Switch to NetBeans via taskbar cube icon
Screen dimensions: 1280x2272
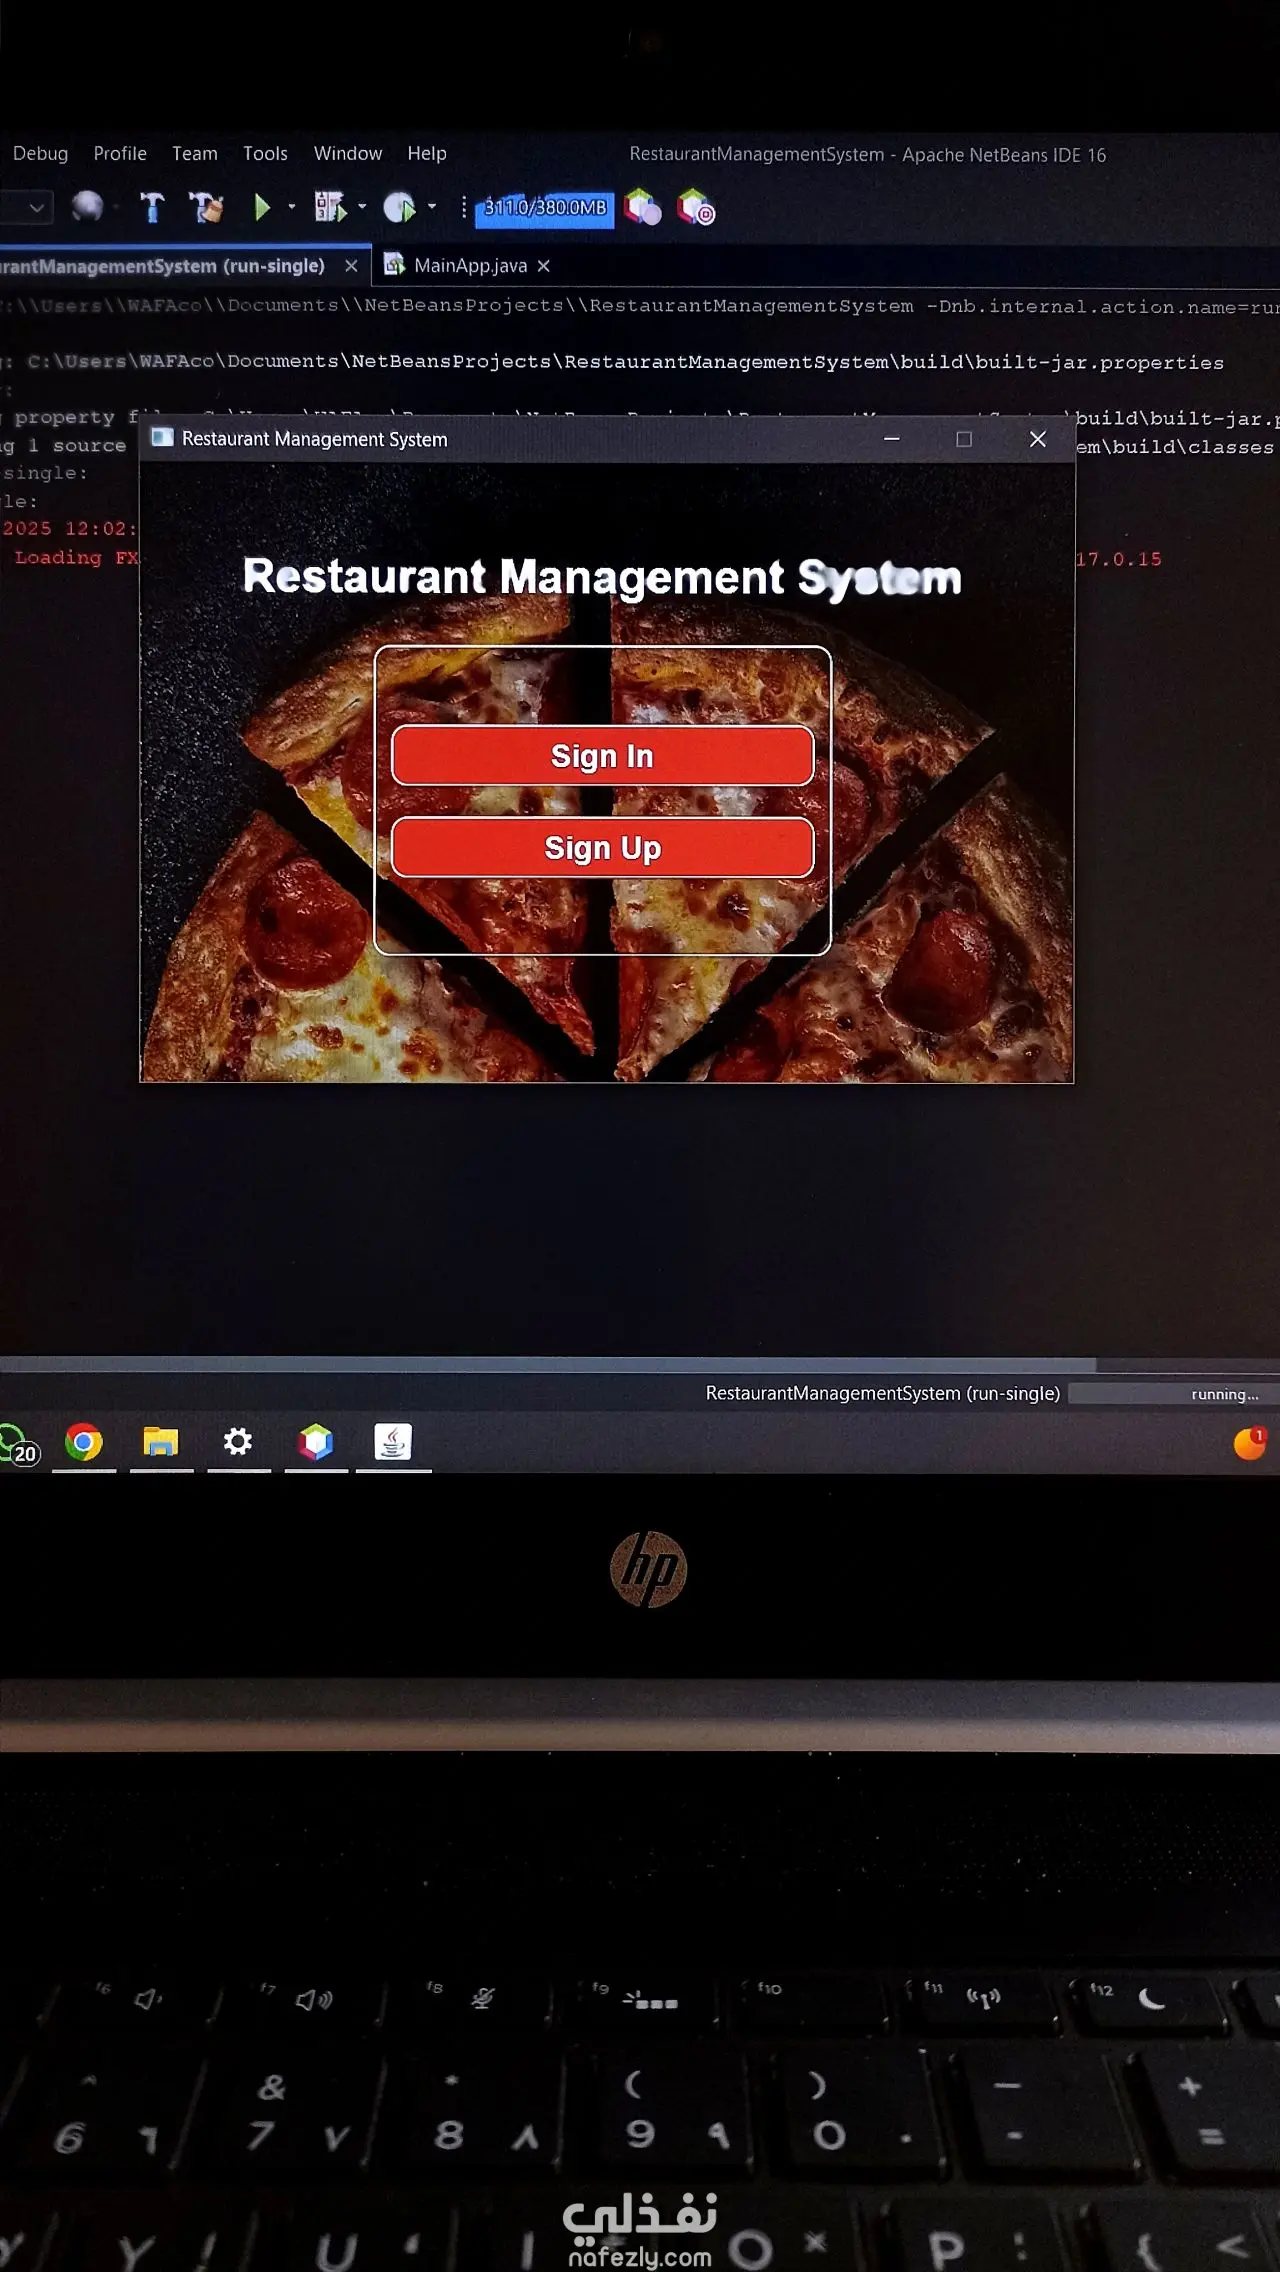[x=315, y=1442]
